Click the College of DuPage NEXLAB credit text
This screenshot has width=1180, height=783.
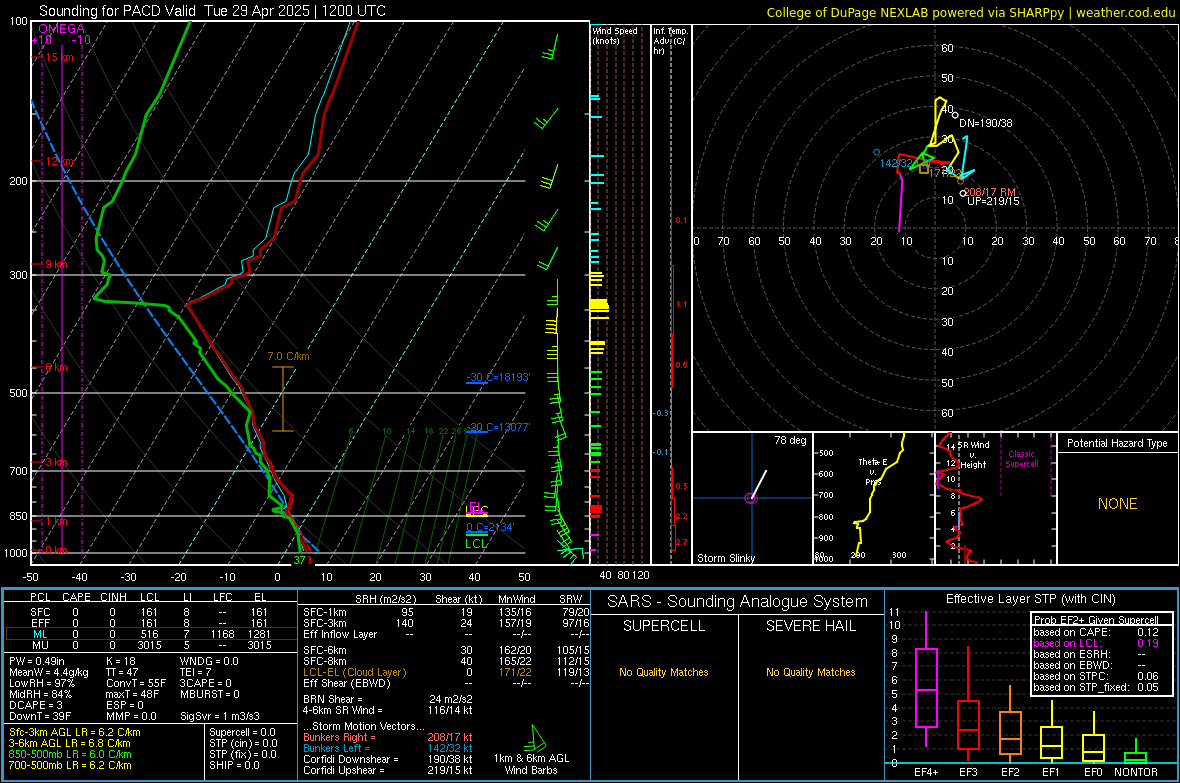tap(970, 12)
